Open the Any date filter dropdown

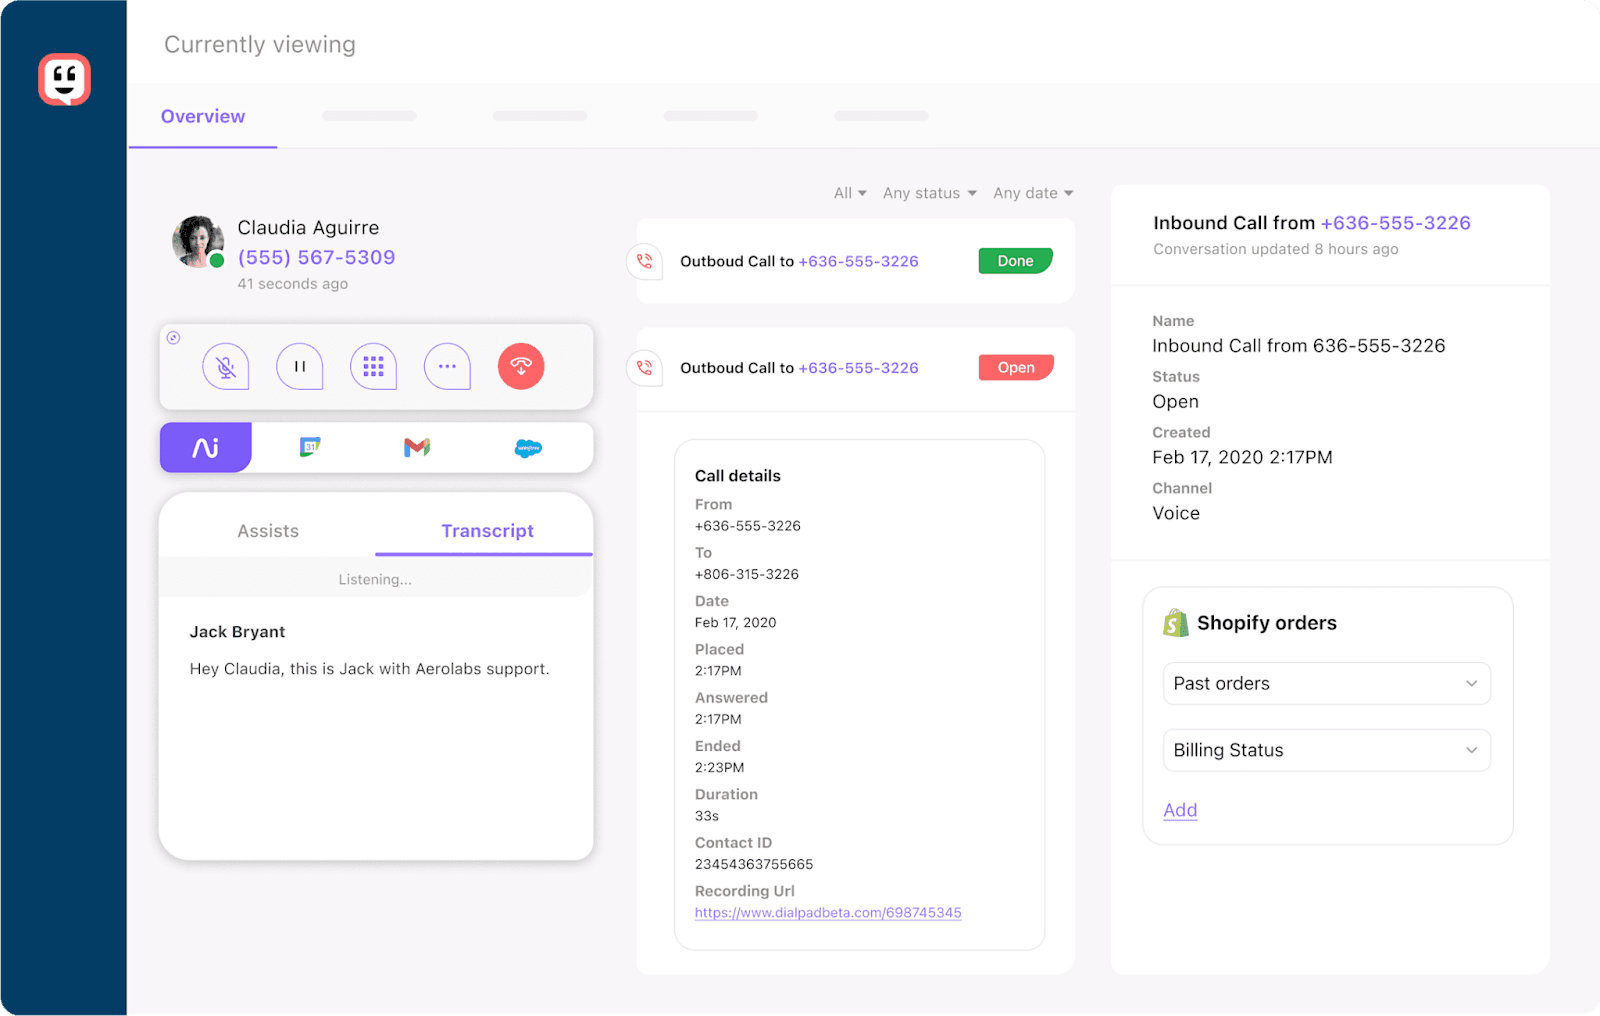[1033, 193]
